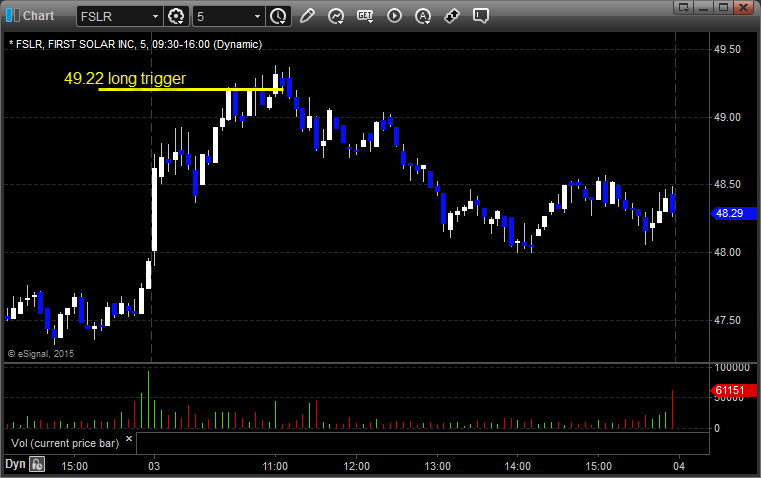
Task: Minimize the Chart window
Action: (x=704, y=7)
